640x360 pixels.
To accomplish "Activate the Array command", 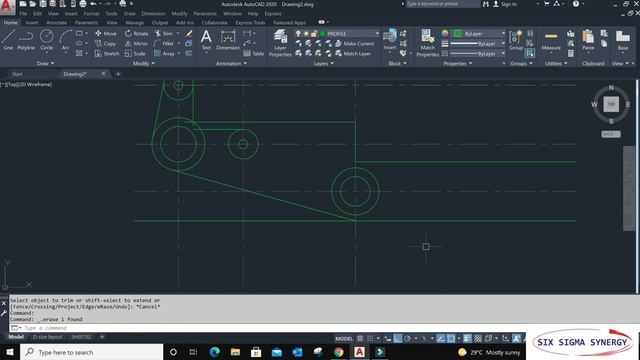I will [164, 53].
